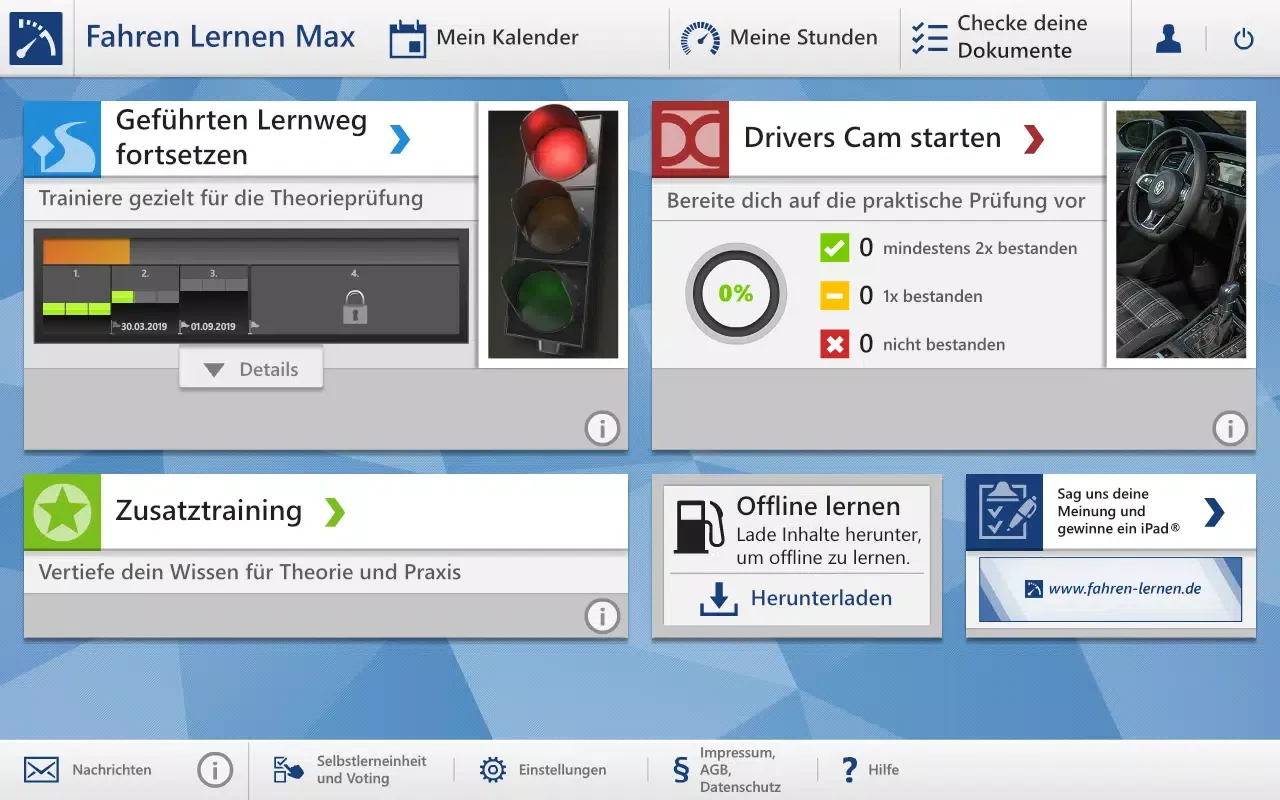The image size is (1280, 800).
Task: Click info icon next to Nachrichten
Action: click(215, 770)
